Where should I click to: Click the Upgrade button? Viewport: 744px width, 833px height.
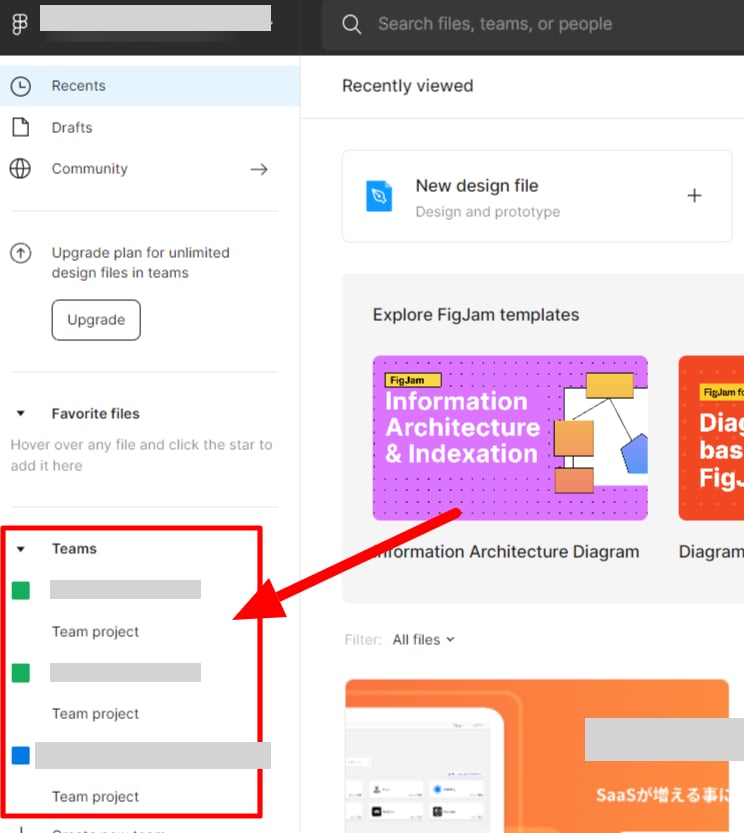click(96, 320)
